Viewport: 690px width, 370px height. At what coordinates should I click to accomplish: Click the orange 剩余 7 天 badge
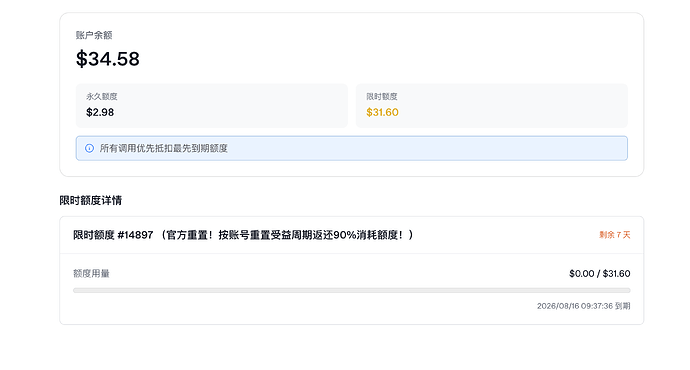tap(615, 235)
